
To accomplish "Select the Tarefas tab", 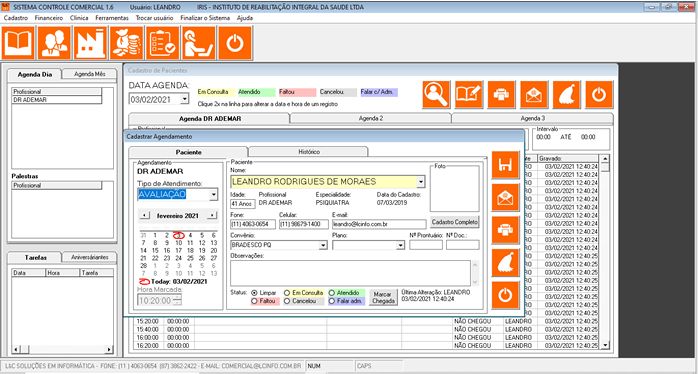I will tap(36, 258).
